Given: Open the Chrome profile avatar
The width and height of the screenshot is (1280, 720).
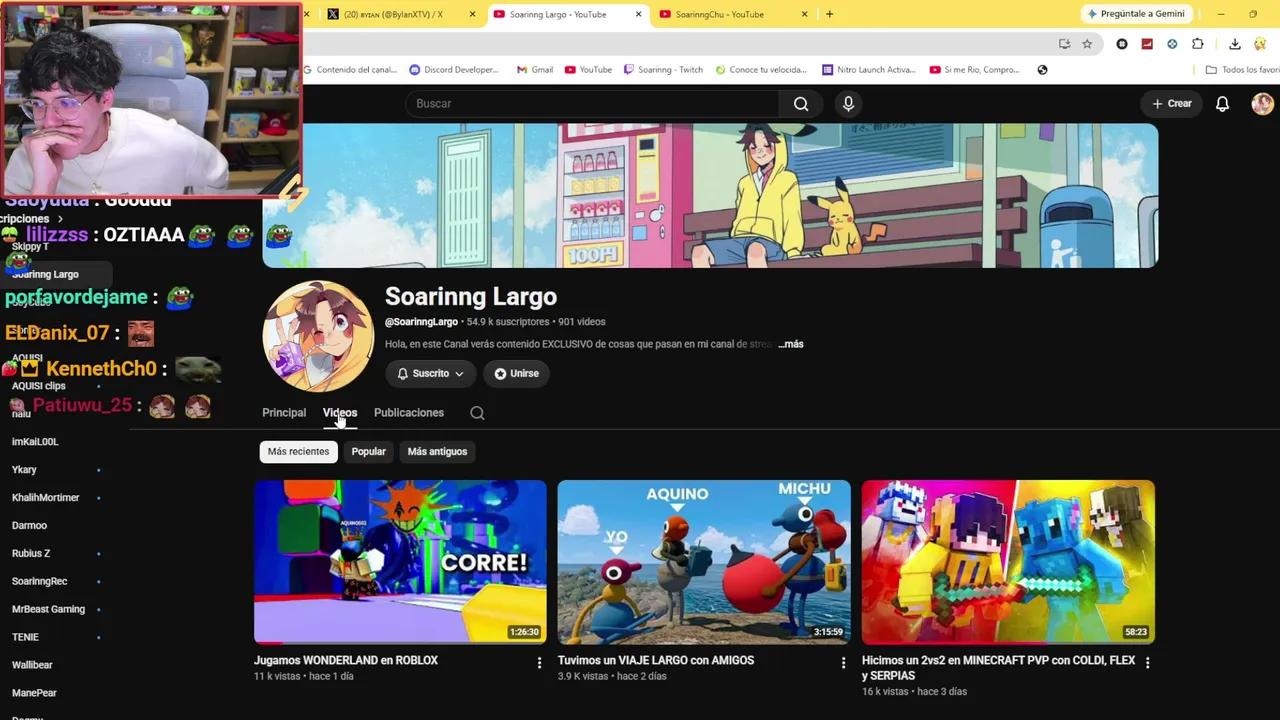Looking at the screenshot, I should [1262, 44].
